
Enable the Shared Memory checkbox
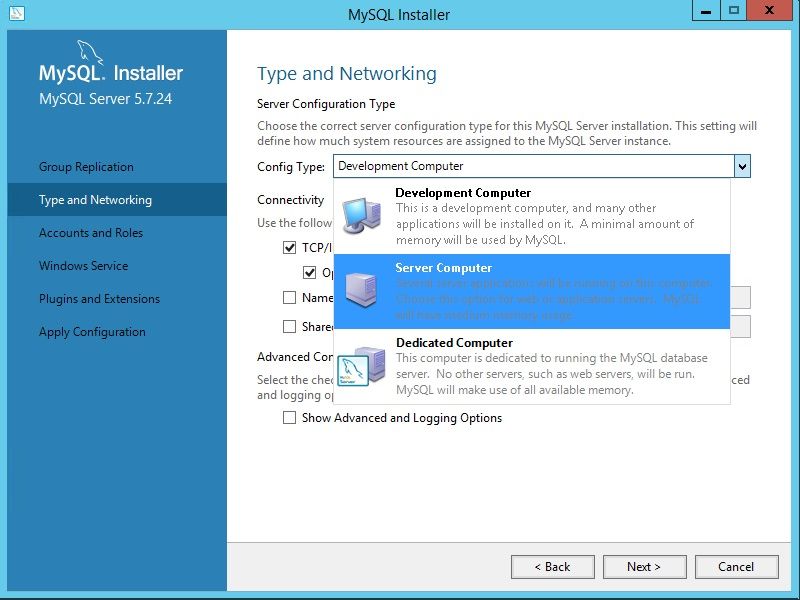(289, 327)
